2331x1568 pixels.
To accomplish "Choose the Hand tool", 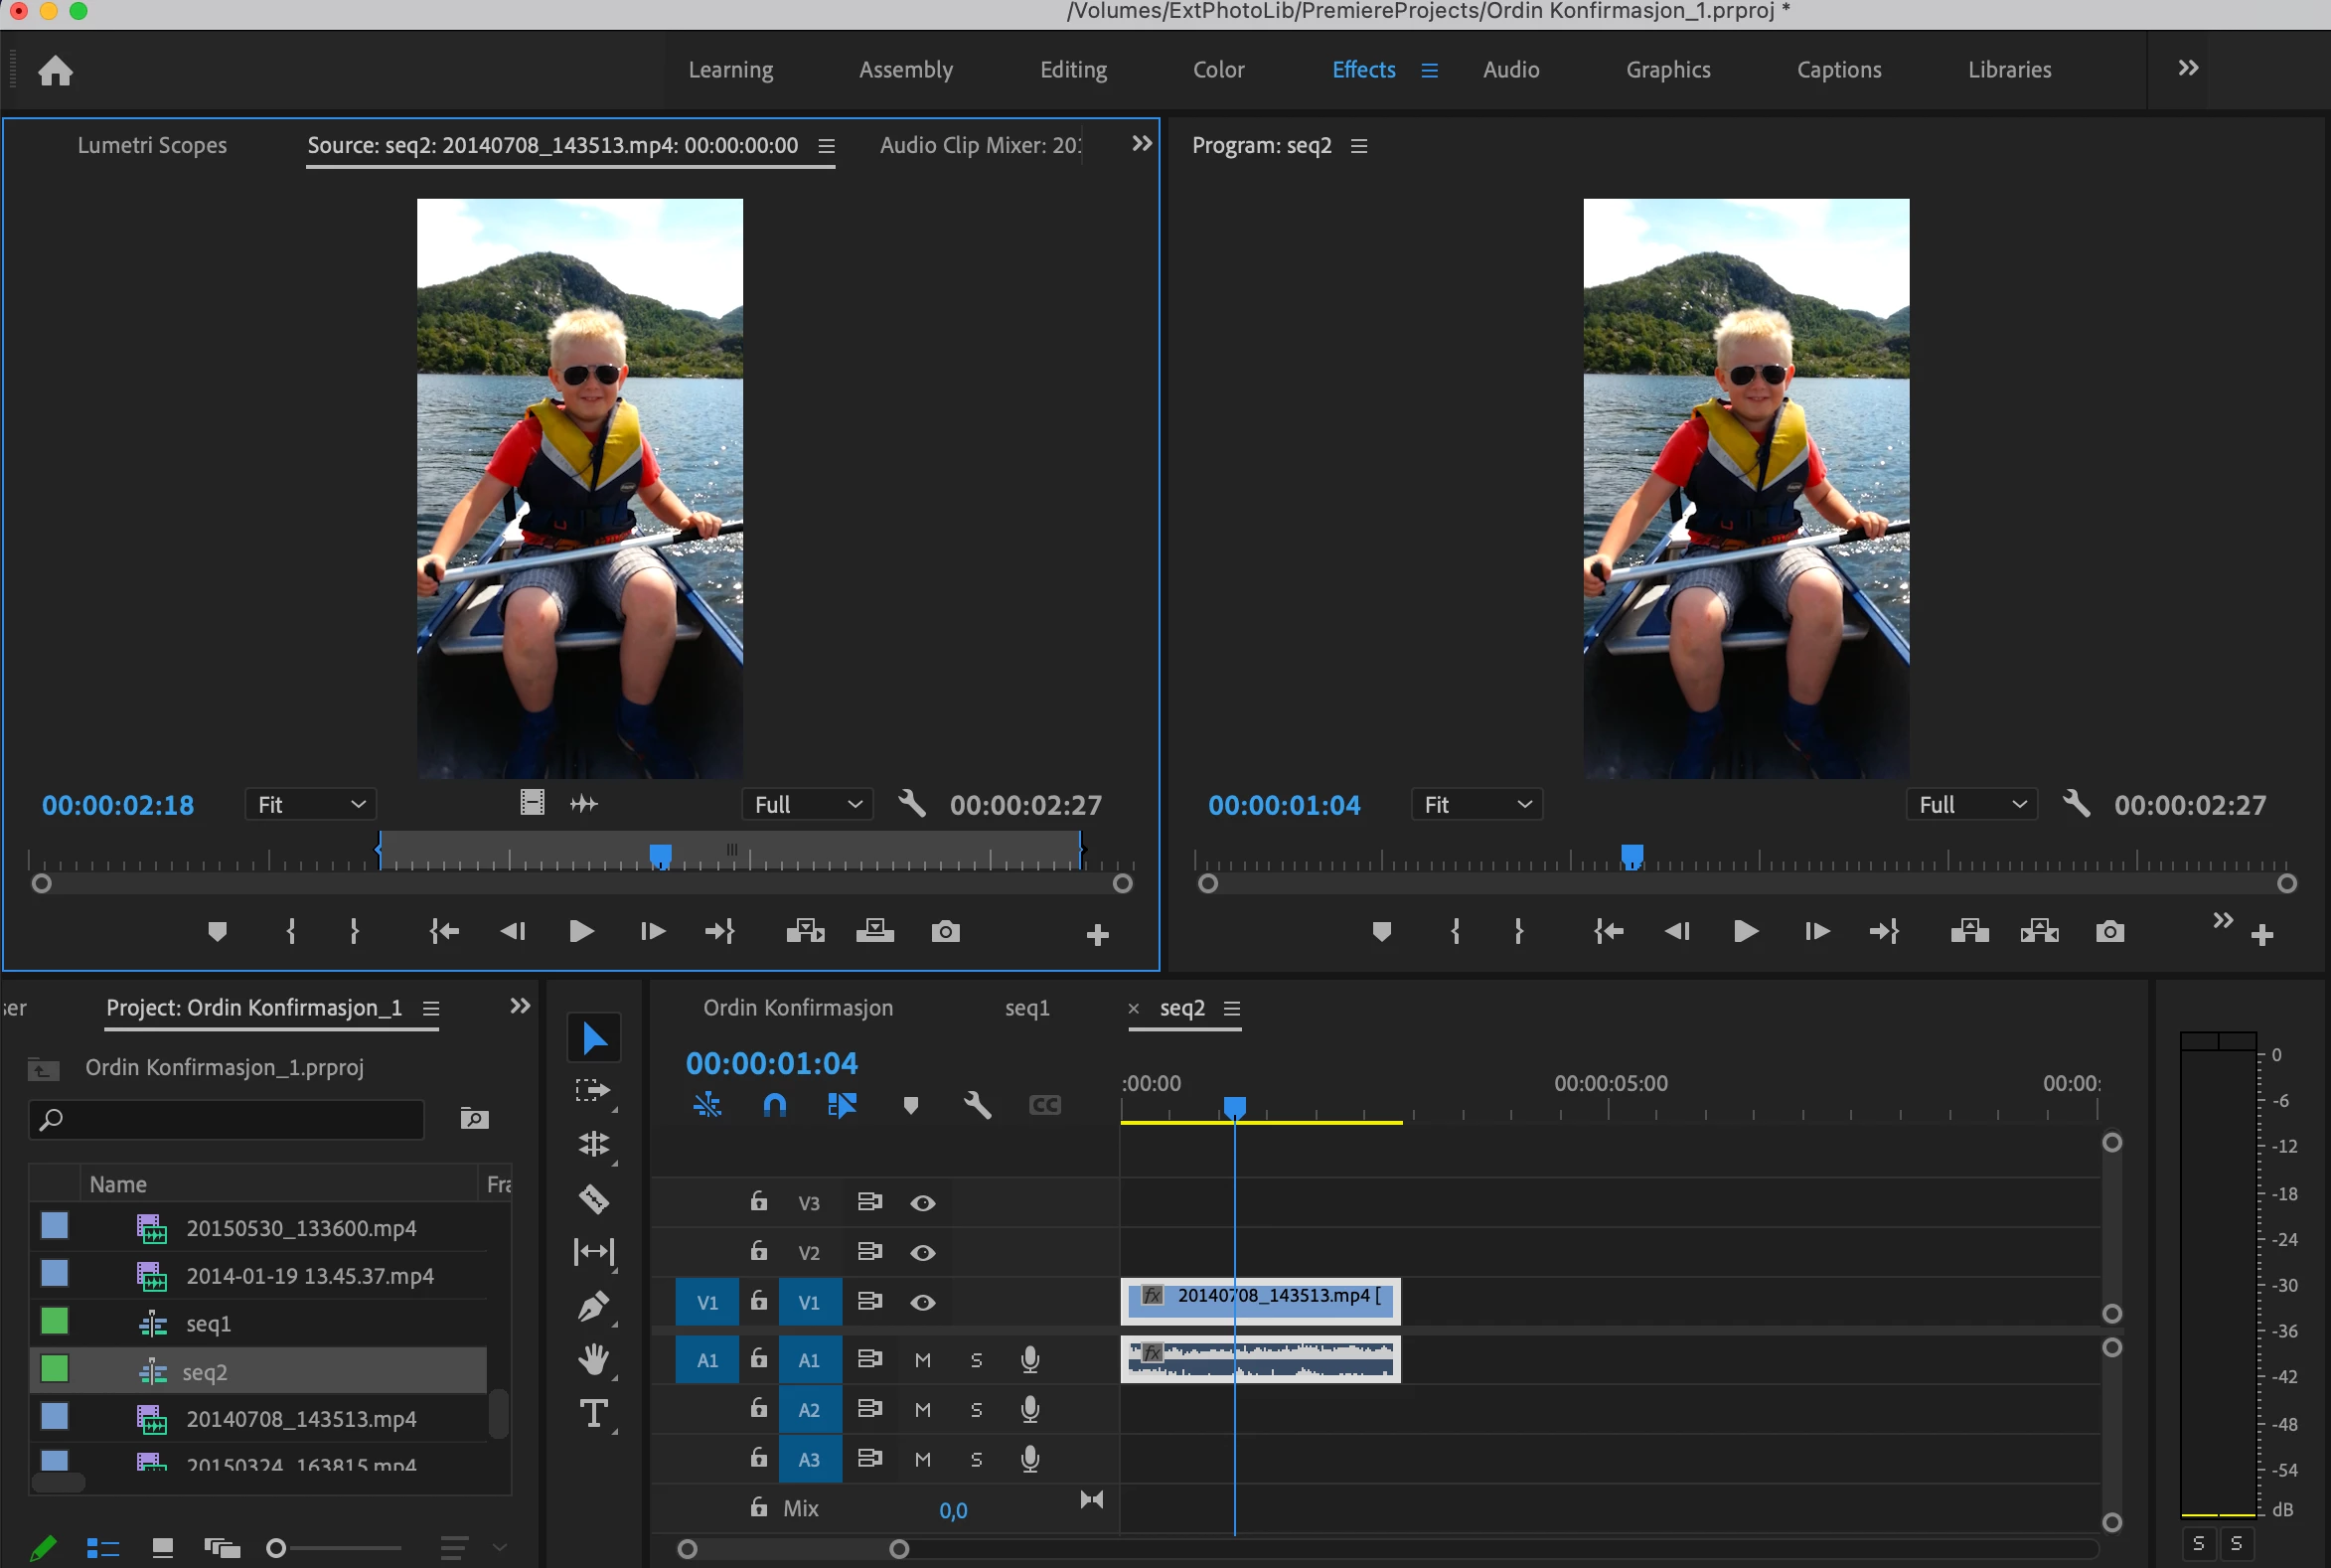I will pos(594,1359).
